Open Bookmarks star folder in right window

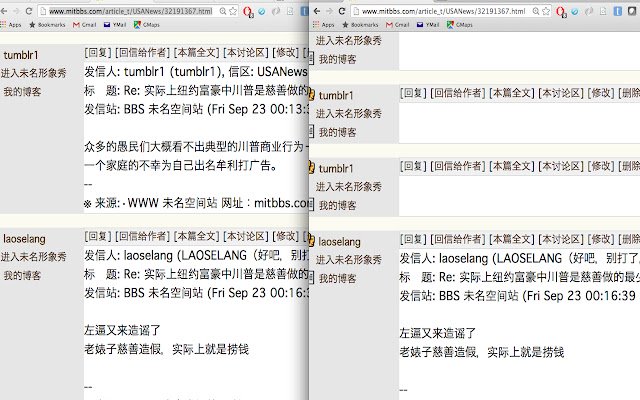[x=360, y=25]
